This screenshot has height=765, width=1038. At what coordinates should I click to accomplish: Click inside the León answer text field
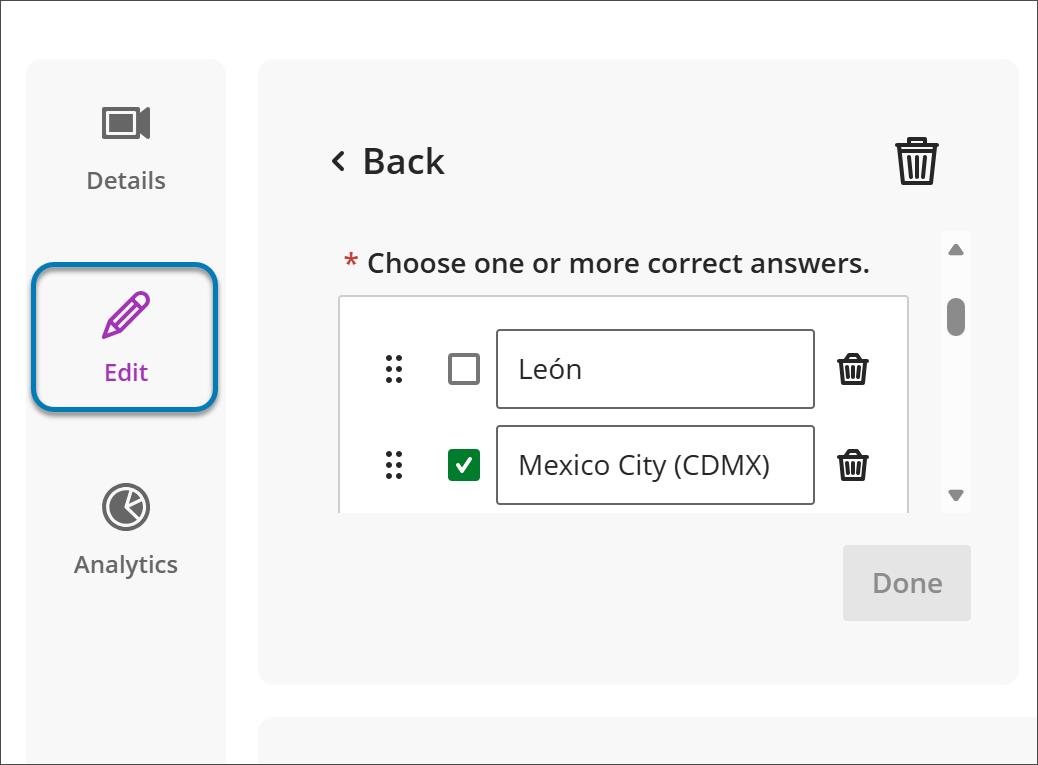click(655, 369)
